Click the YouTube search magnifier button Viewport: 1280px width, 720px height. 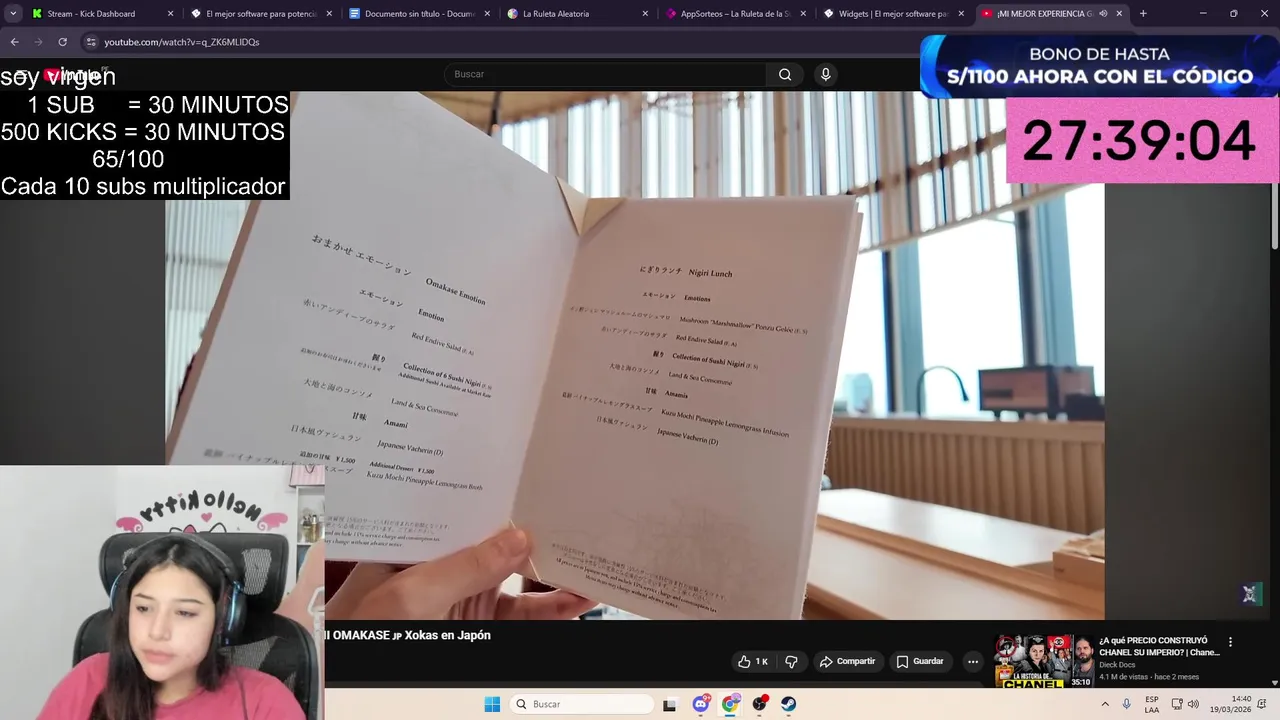785,74
